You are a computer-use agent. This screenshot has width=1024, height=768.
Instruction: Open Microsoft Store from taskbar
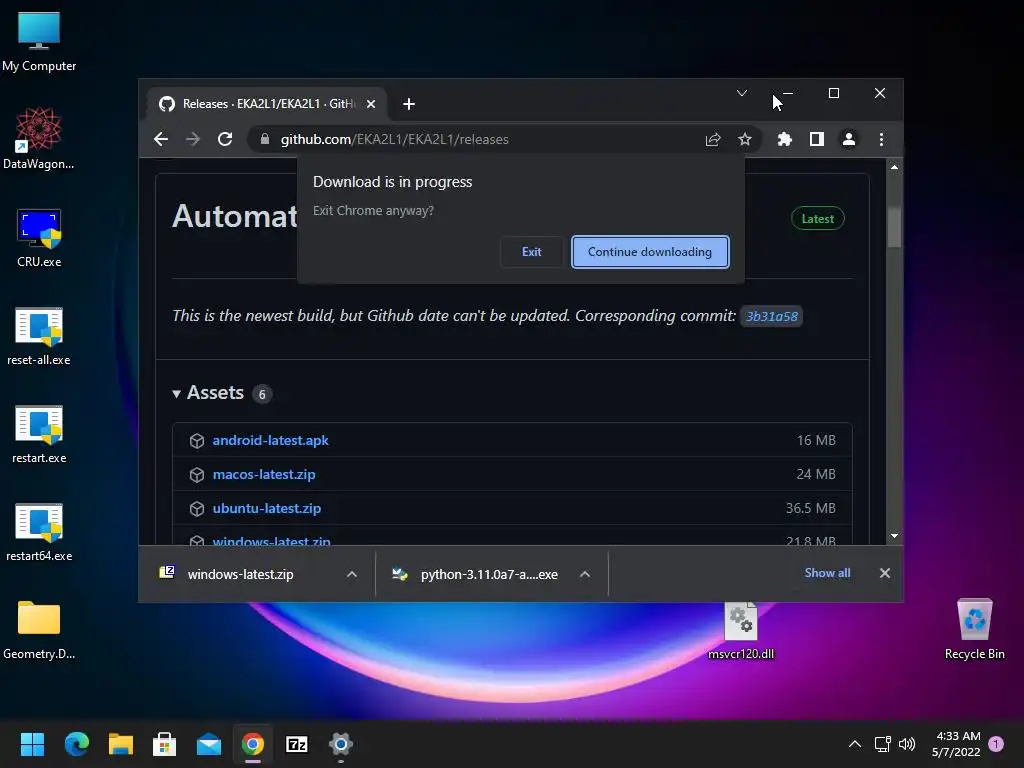click(x=165, y=744)
